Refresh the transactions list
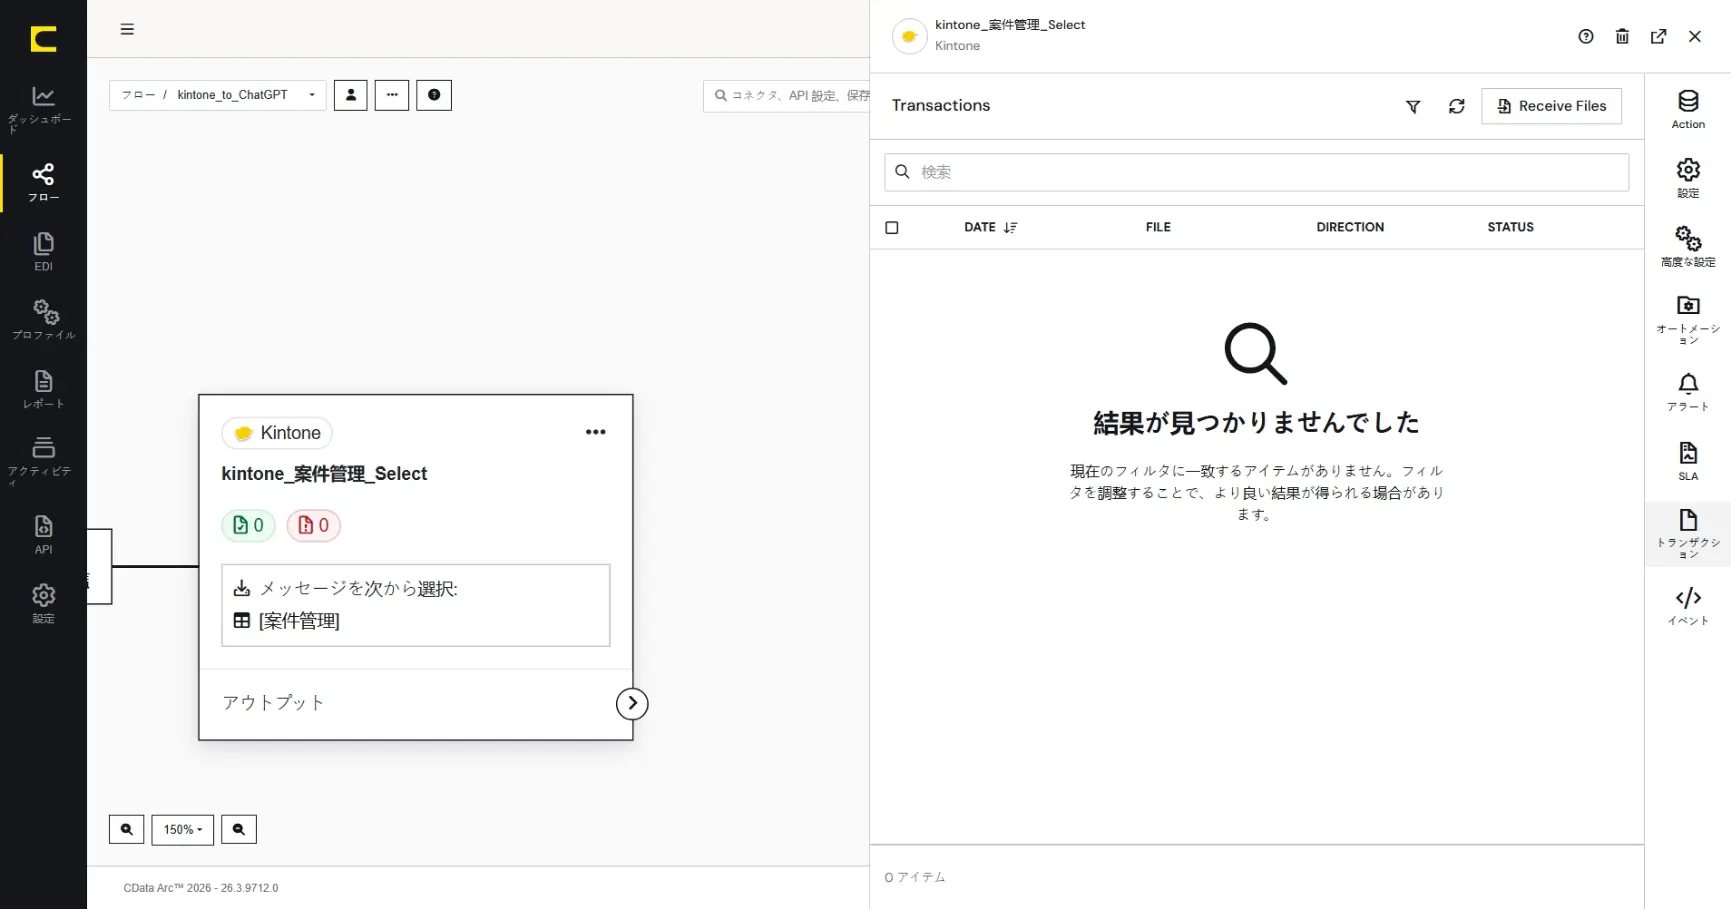Viewport: 1731px width, 909px height. (x=1457, y=106)
